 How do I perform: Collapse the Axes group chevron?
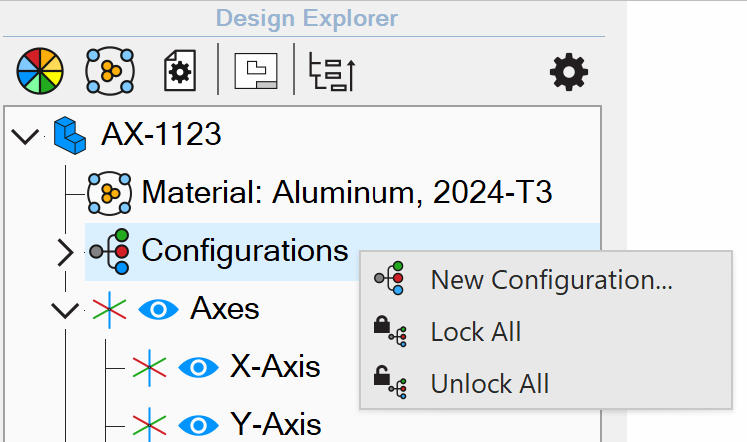coord(65,311)
